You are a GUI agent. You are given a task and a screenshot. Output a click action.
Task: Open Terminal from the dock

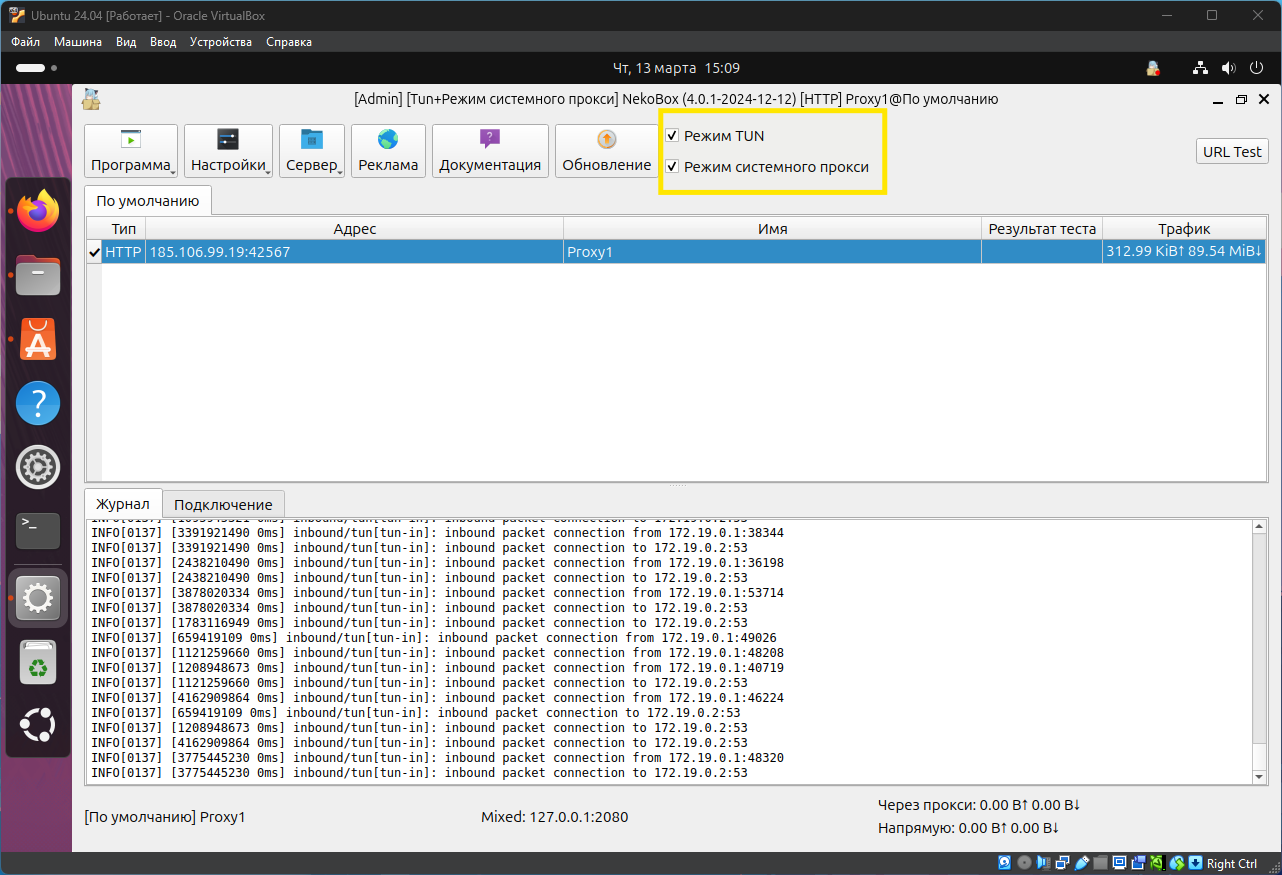(38, 531)
